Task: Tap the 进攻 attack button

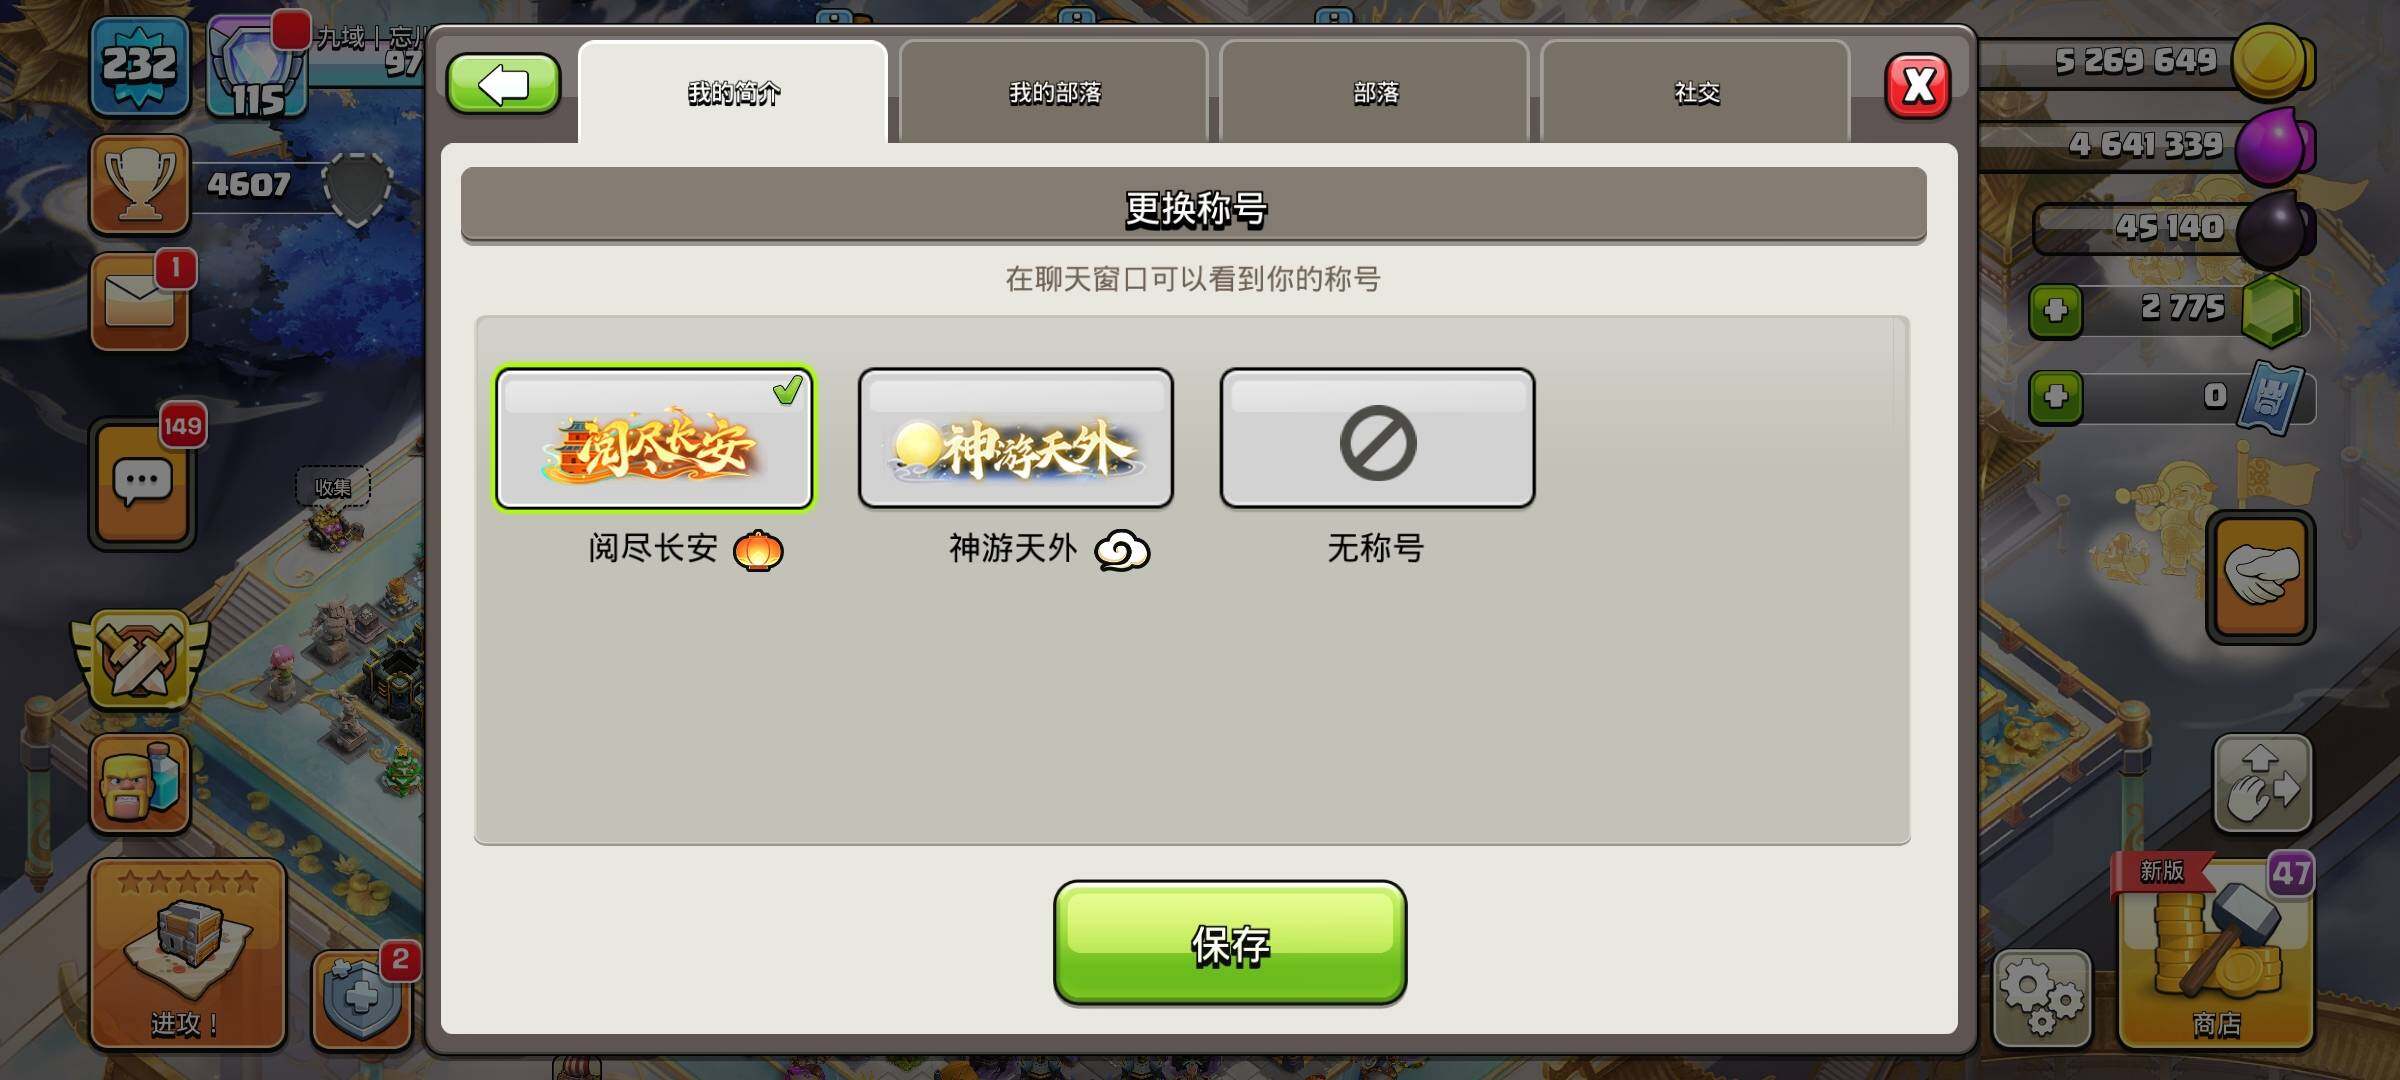Action: [188, 953]
